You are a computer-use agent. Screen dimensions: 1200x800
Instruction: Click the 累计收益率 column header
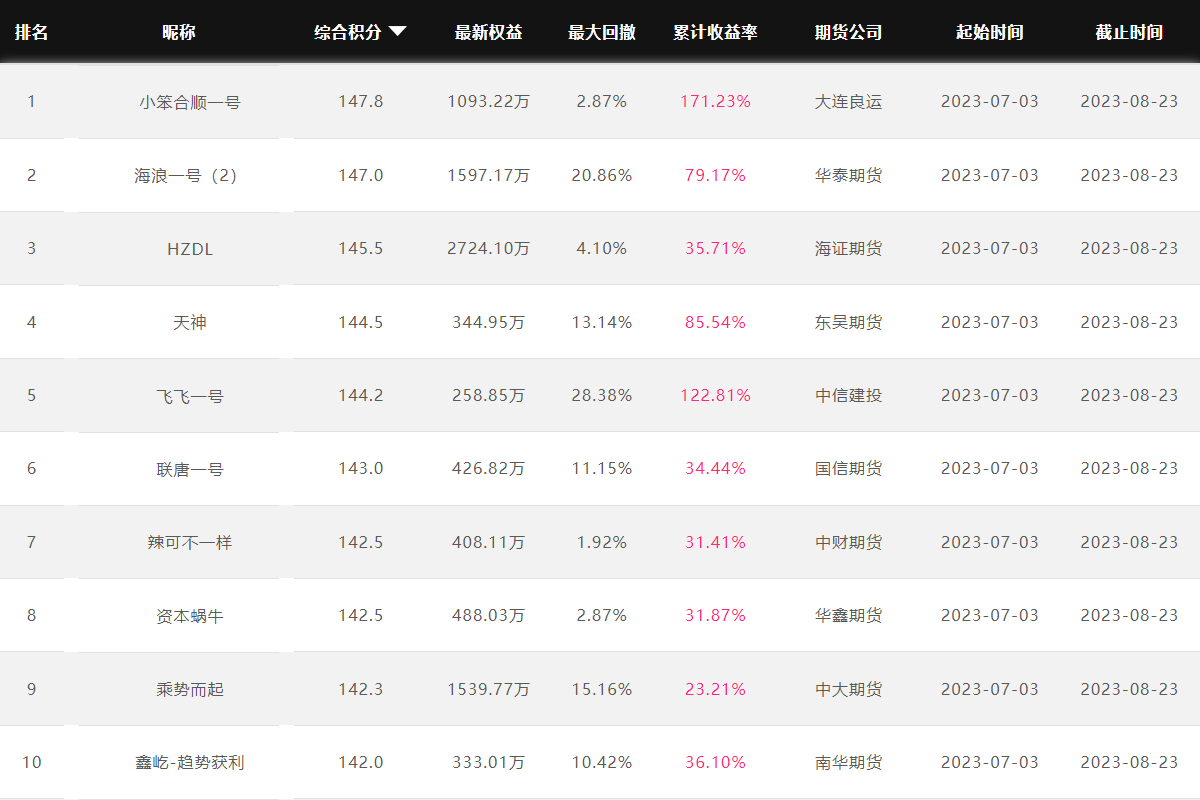[715, 32]
